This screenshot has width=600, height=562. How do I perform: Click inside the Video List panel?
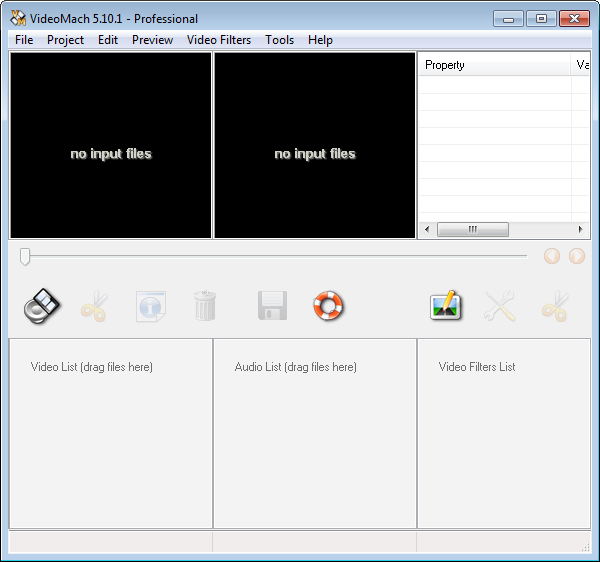(110, 440)
